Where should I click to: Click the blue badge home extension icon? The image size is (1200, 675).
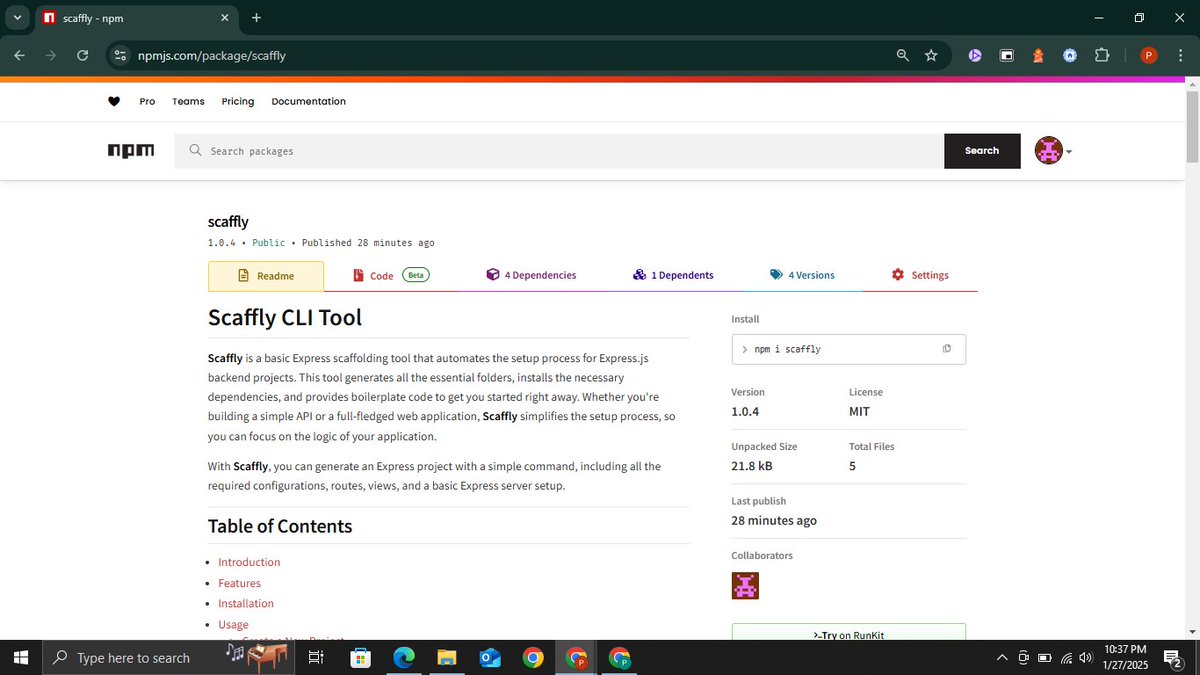1070,56
